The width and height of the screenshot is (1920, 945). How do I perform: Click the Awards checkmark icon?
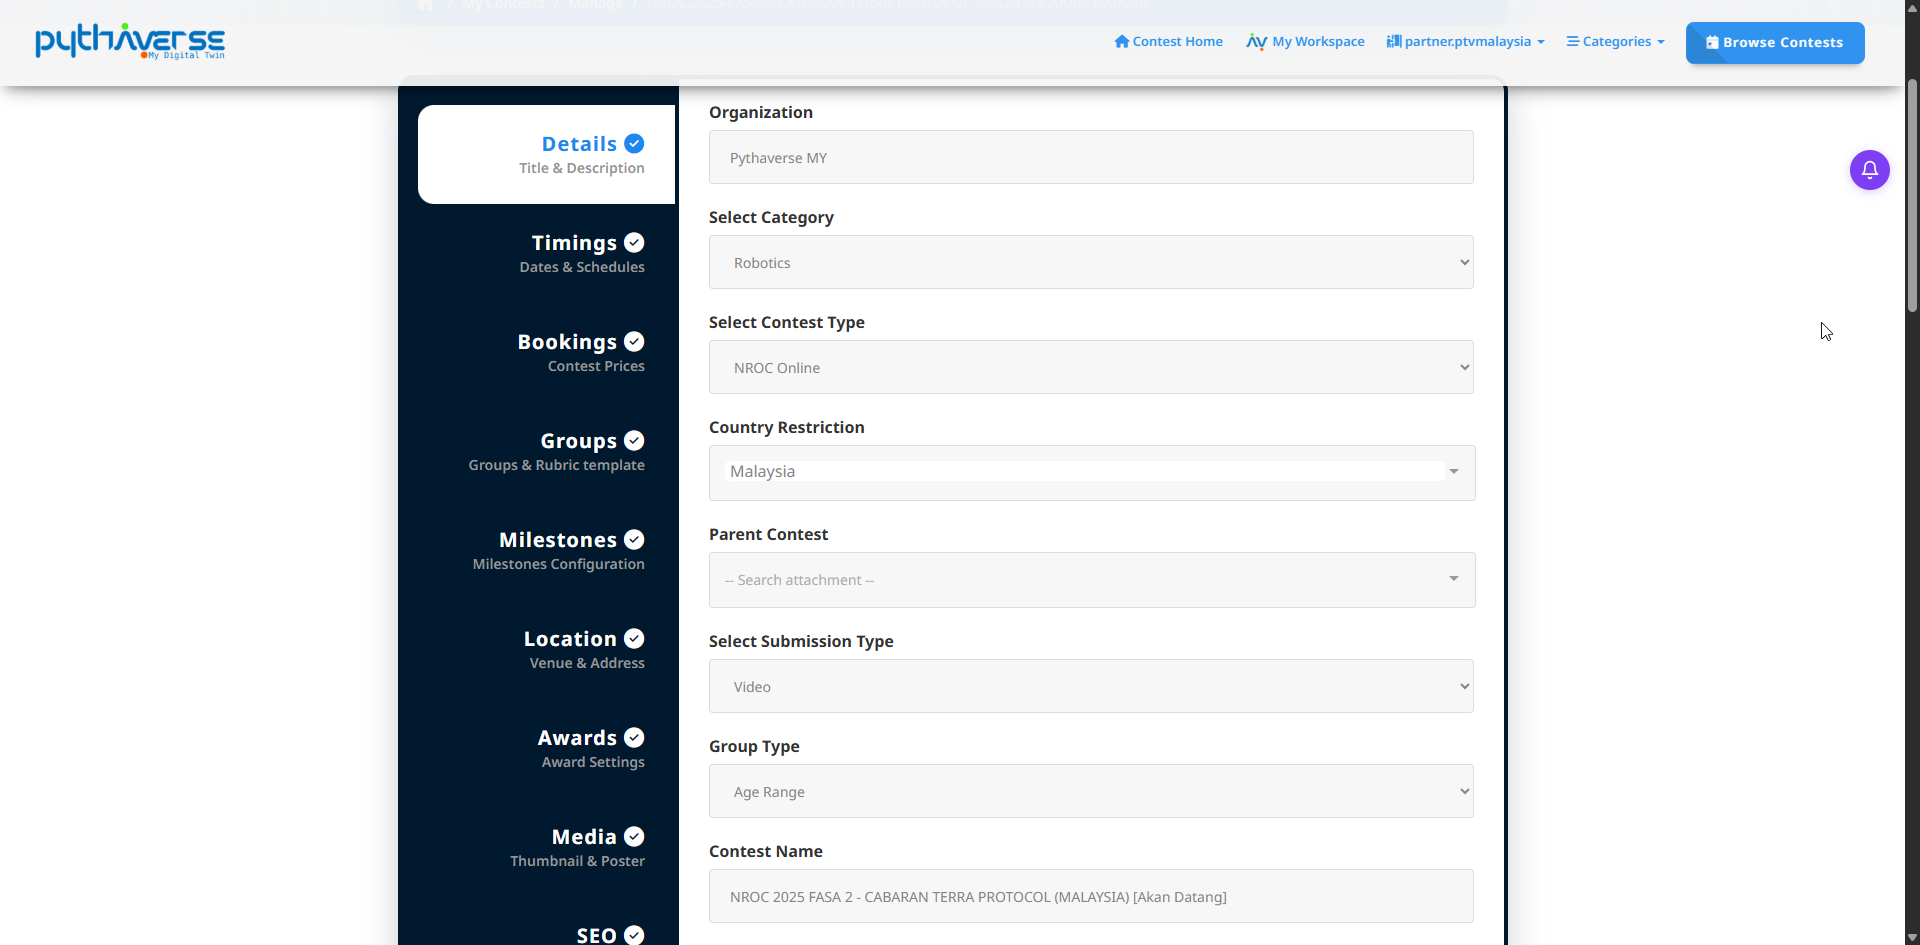[x=634, y=738]
